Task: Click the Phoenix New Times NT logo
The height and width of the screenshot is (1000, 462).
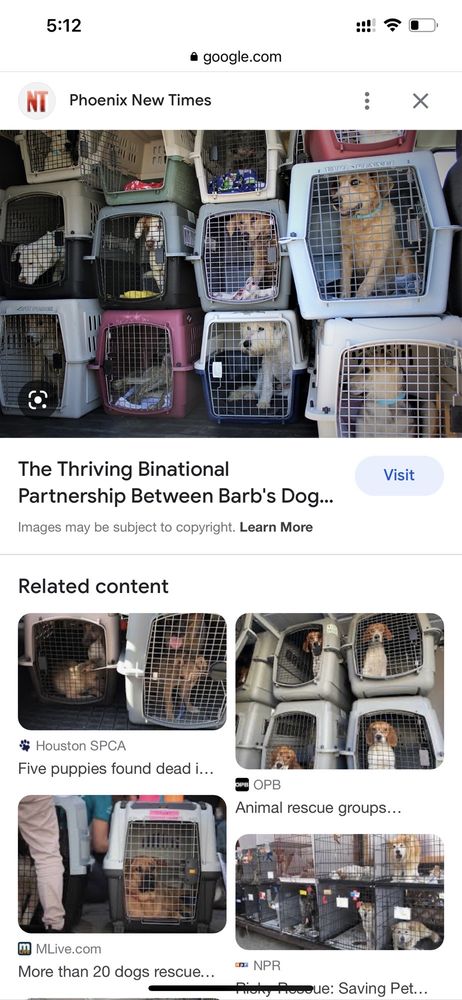Action: pos(36,101)
